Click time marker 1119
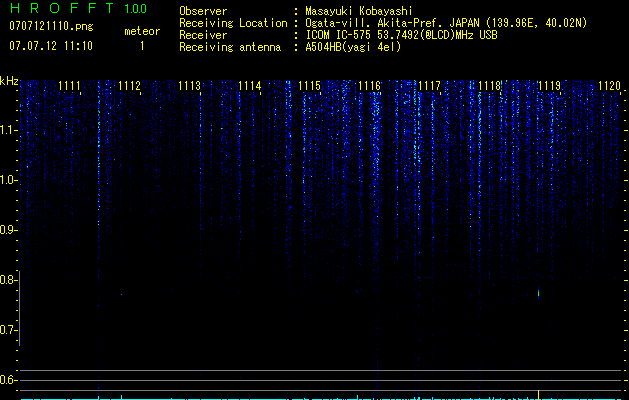This screenshot has width=629, height=400. pyautogui.click(x=550, y=86)
